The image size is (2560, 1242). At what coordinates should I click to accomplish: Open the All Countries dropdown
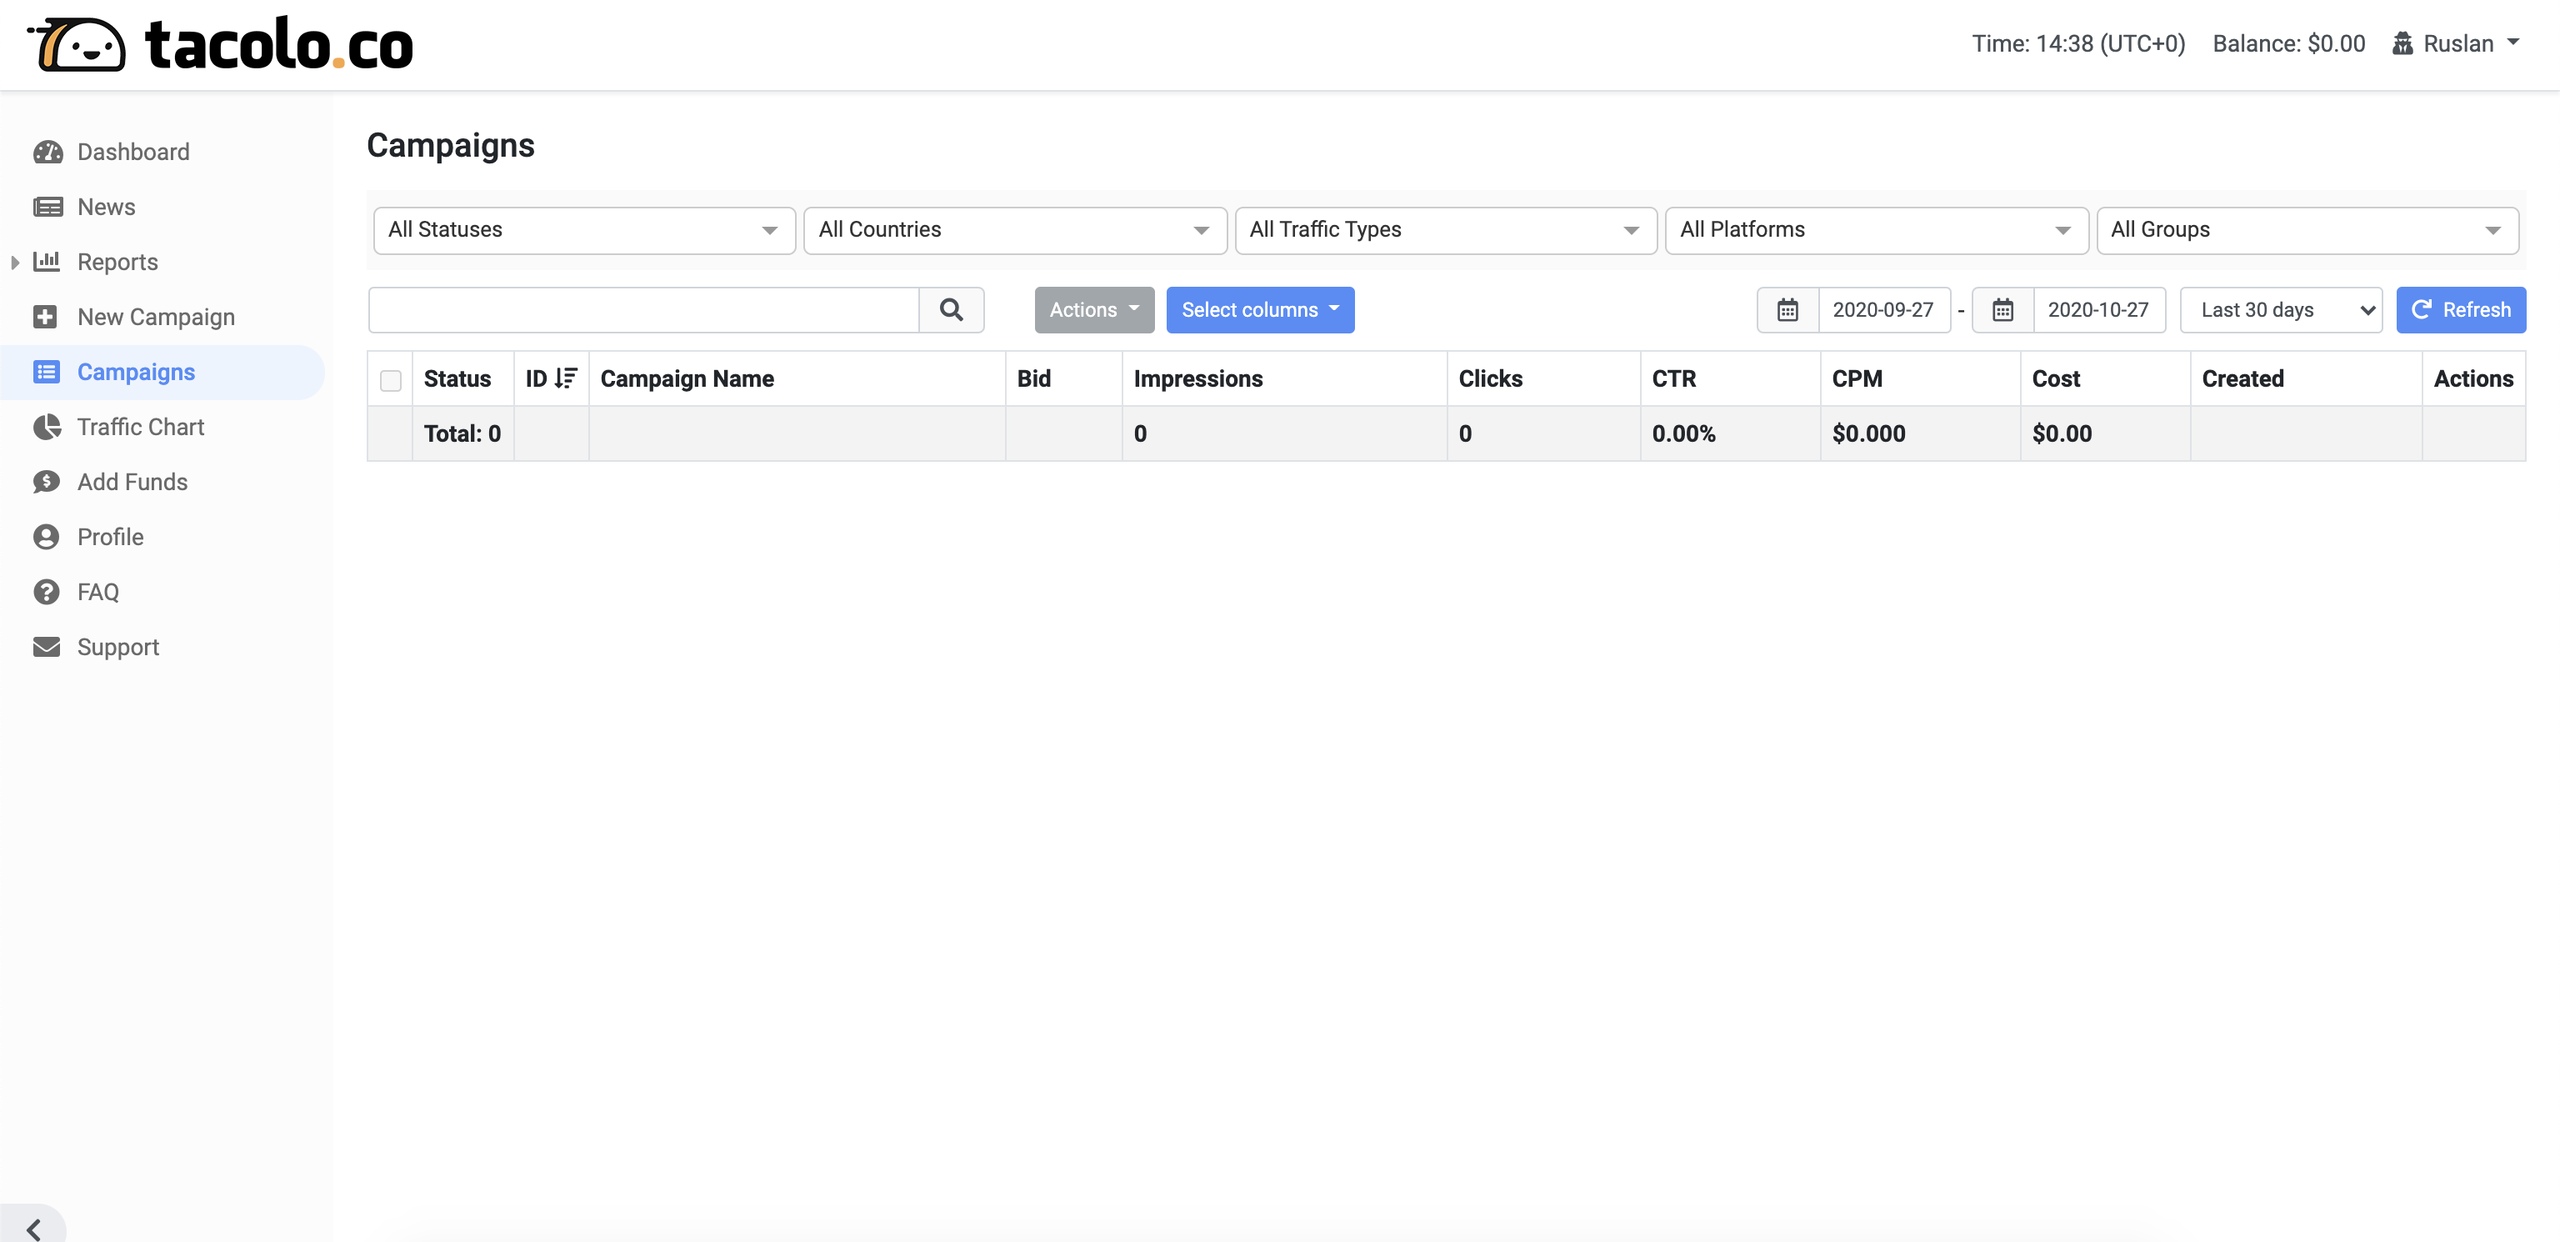1014,230
